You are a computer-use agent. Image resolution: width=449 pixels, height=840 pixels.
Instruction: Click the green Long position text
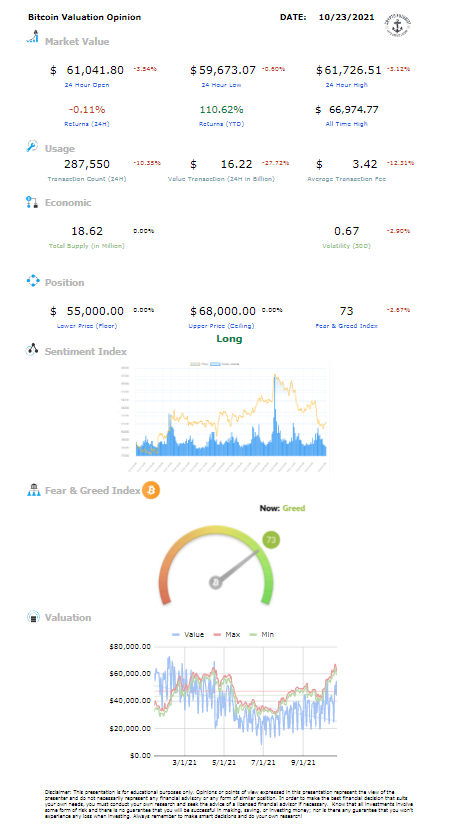tap(229, 339)
